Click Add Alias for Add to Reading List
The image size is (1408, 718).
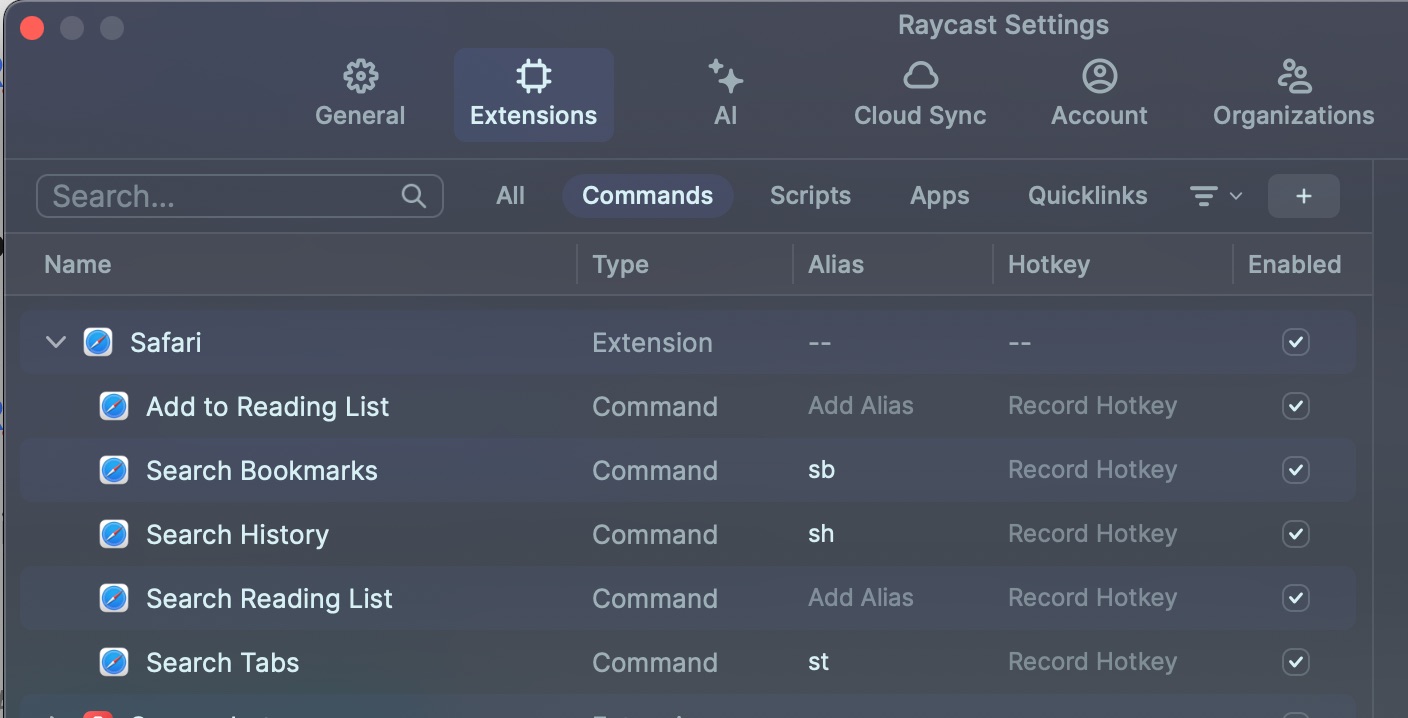(860, 406)
